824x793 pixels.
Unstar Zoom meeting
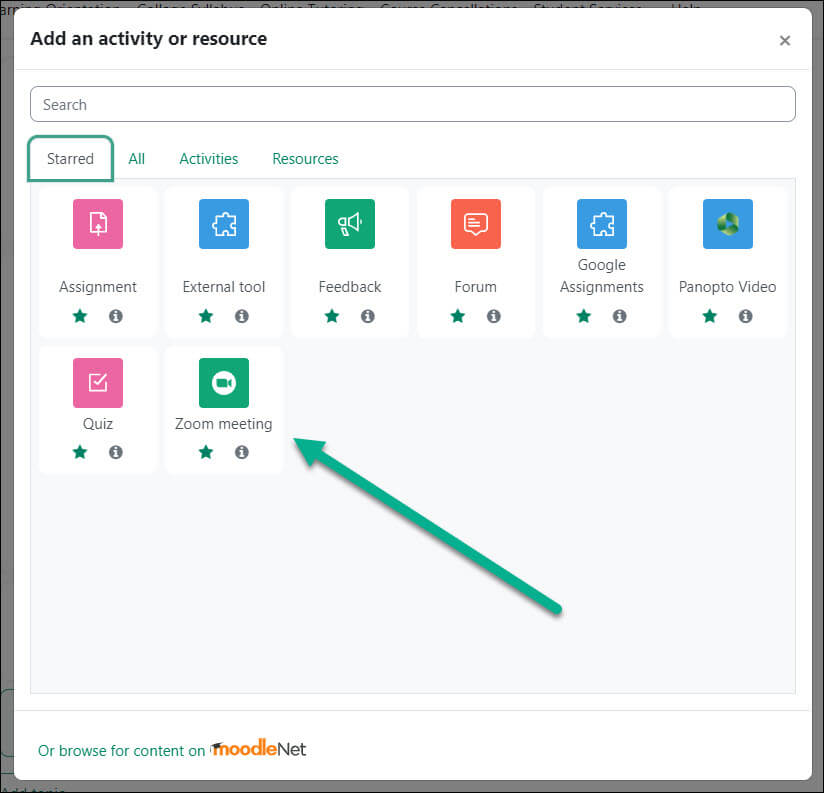point(206,452)
